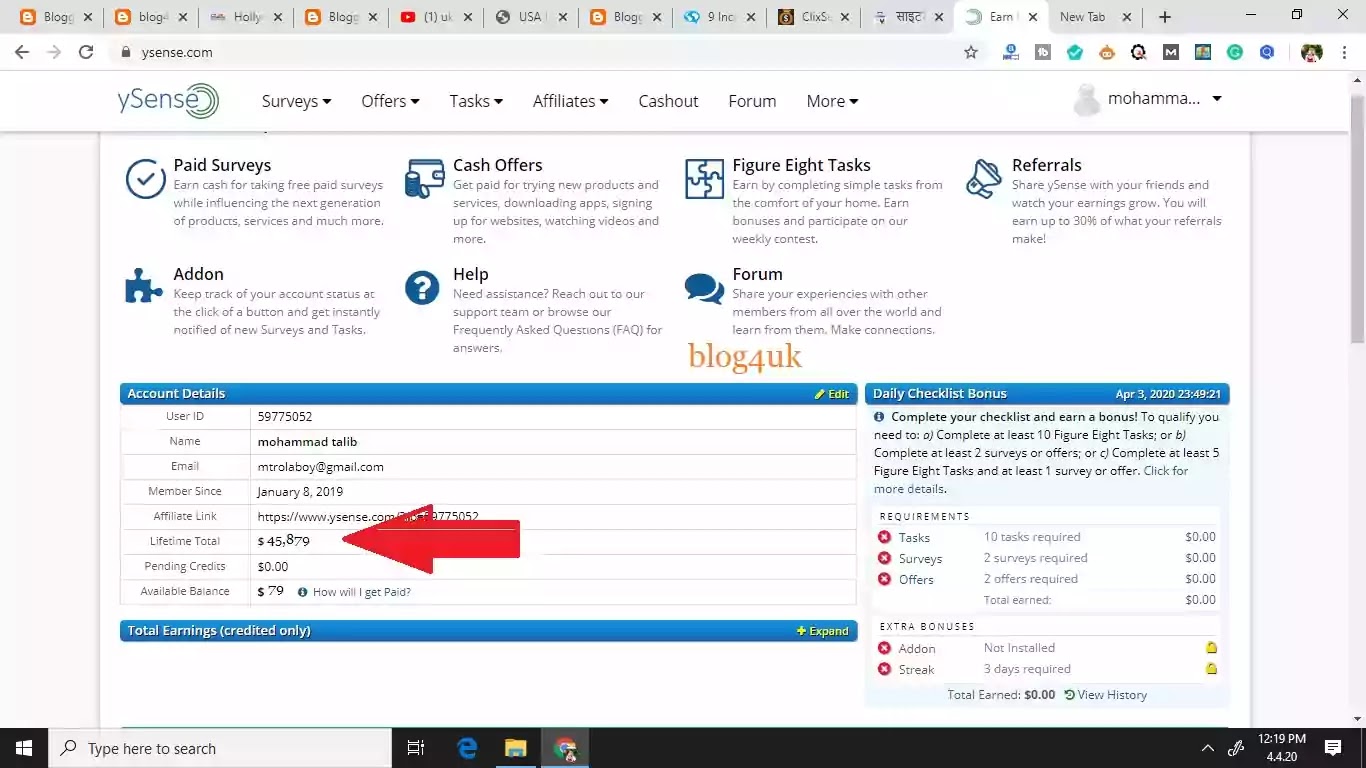This screenshot has width=1366, height=768.
Task: Click the Referrals megaphone icon
Action: 984,179
